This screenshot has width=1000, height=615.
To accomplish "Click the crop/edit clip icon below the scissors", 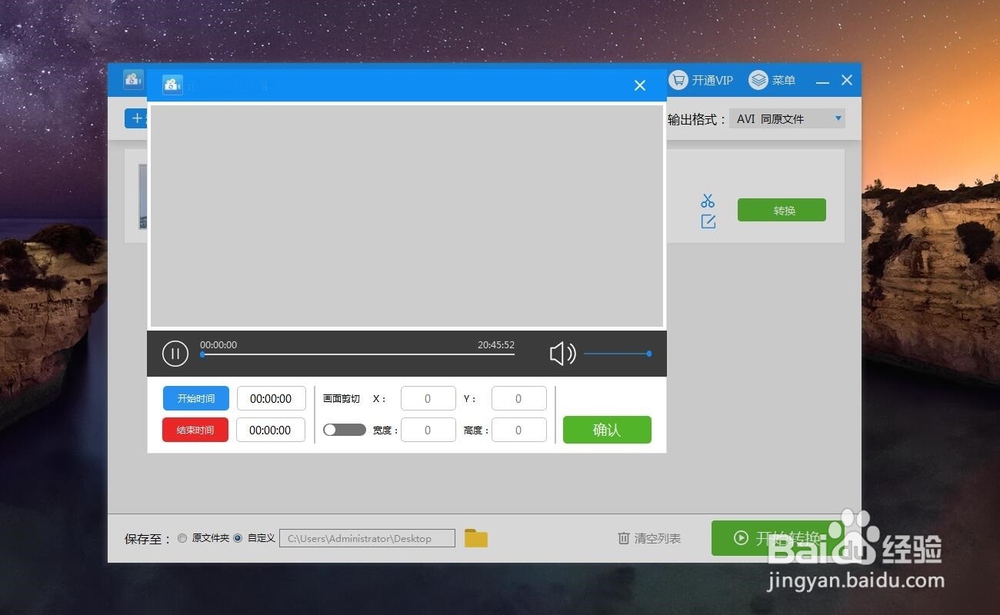I will pyautogui.click(x=708, y=221).
